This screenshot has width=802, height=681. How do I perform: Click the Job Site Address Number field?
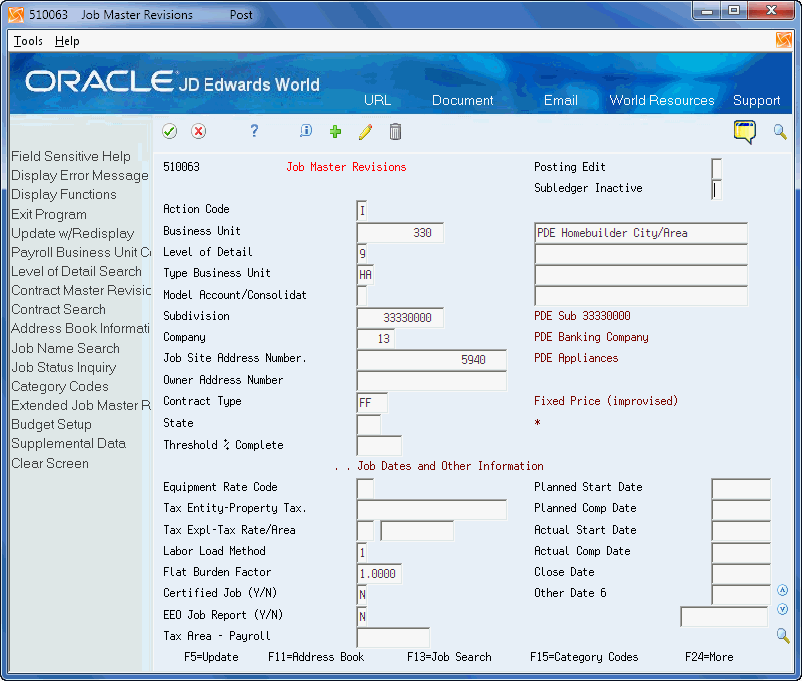[432, 360]
